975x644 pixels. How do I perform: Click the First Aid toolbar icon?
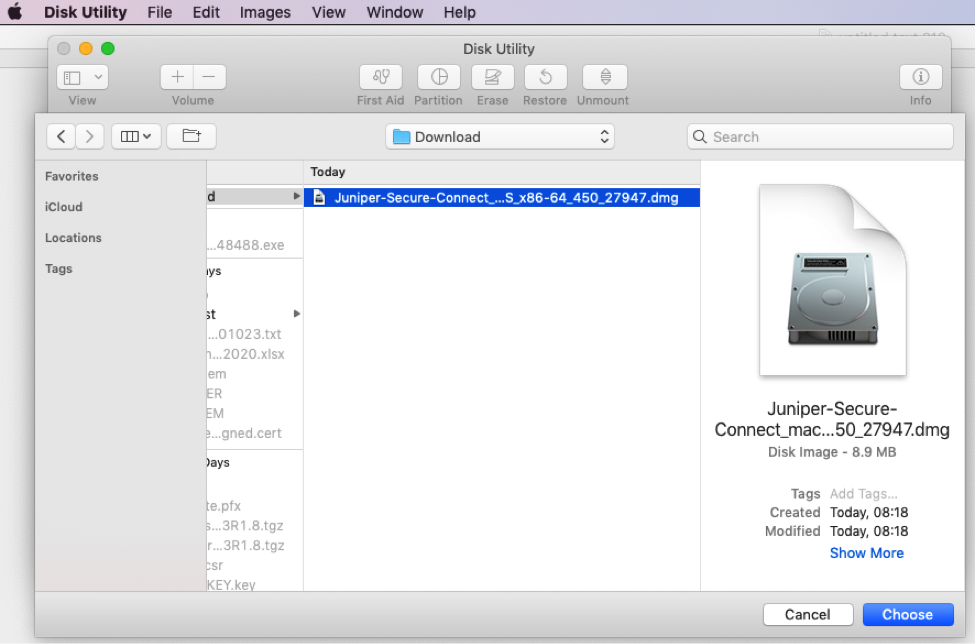pyautogui.click(x=380, y=78)
